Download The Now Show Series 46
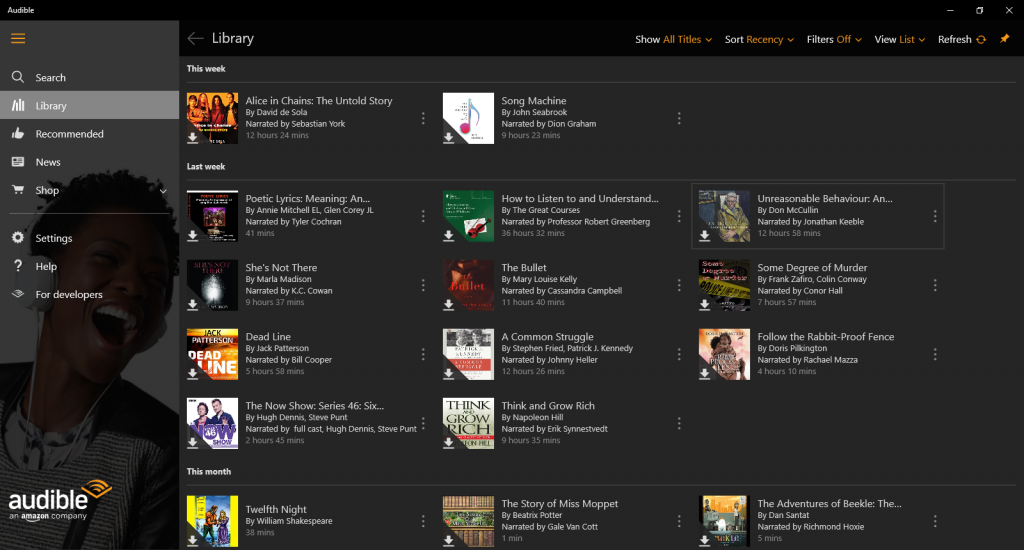This screenshot has height=550, width=1024. click(193, 443)
